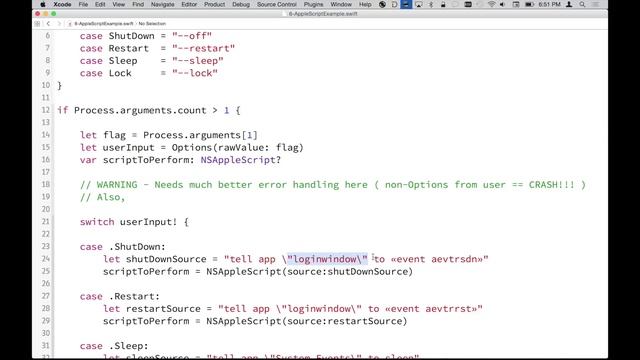640x360 pixels.
Task: Open the Apple menu
Action: [42, 4]
